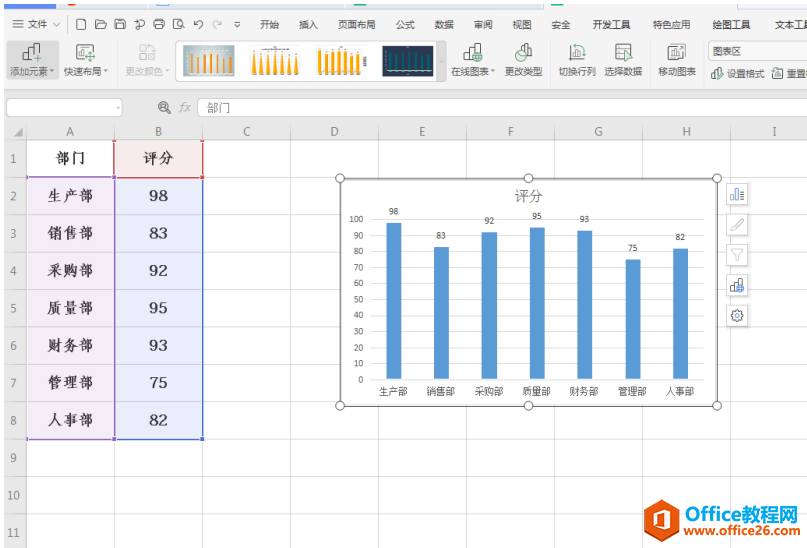
Task: Click the Print icon
Action: 159,24
